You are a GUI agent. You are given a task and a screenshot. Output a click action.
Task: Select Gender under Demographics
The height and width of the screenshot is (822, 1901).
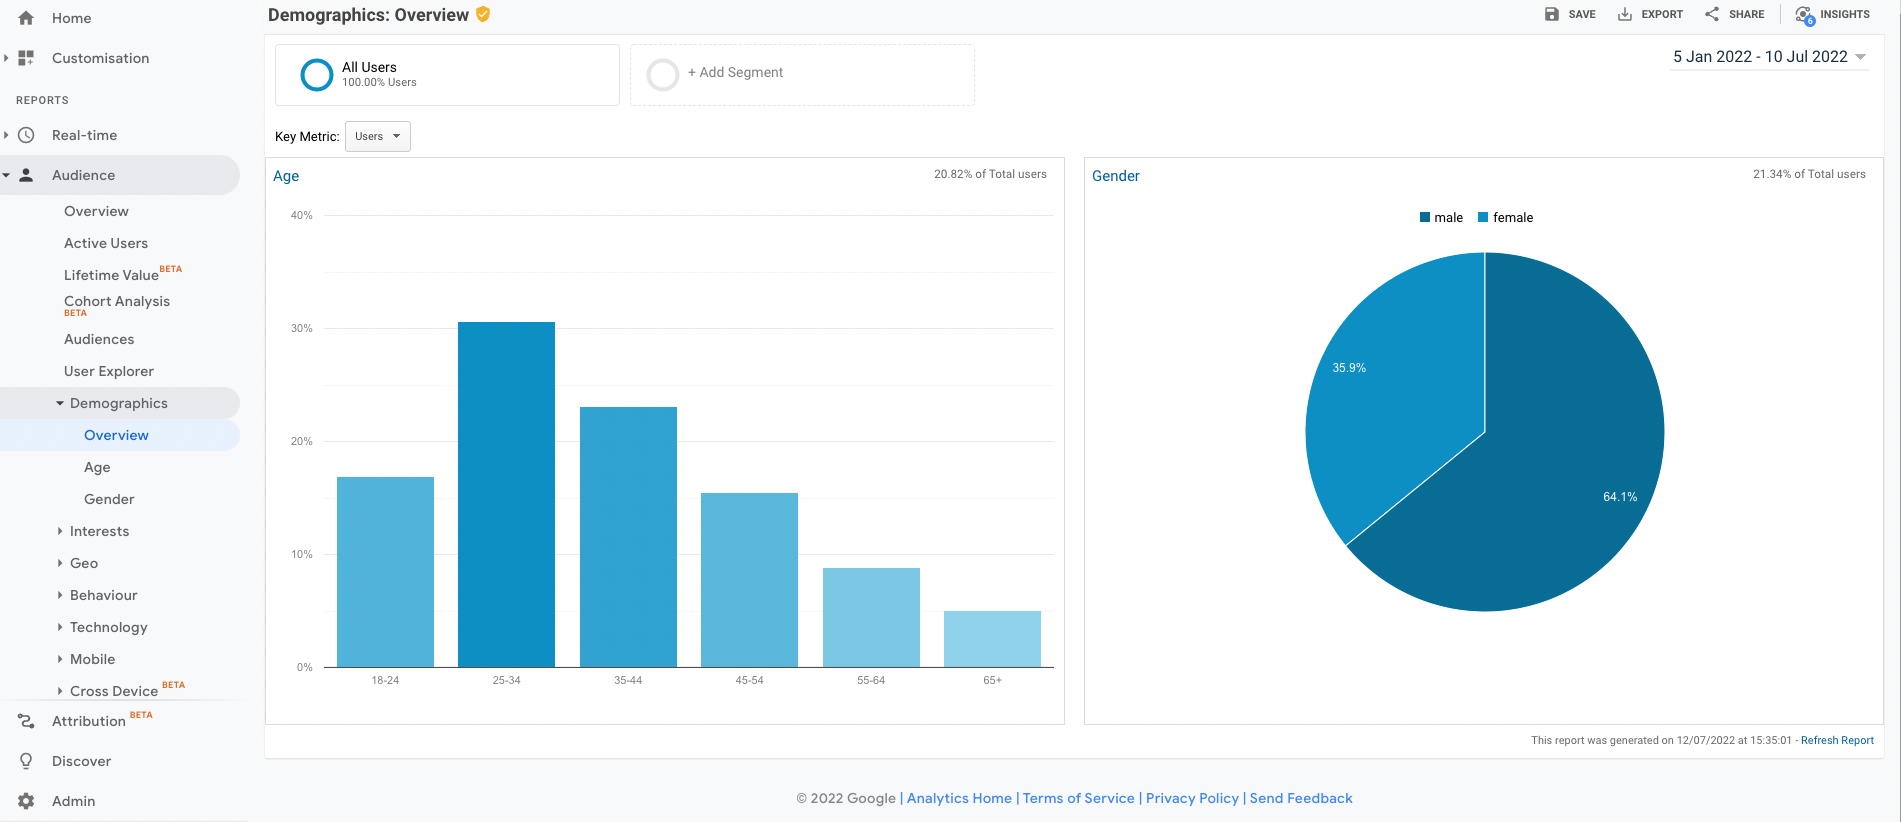pyautogui.click(x=109, y=499)
